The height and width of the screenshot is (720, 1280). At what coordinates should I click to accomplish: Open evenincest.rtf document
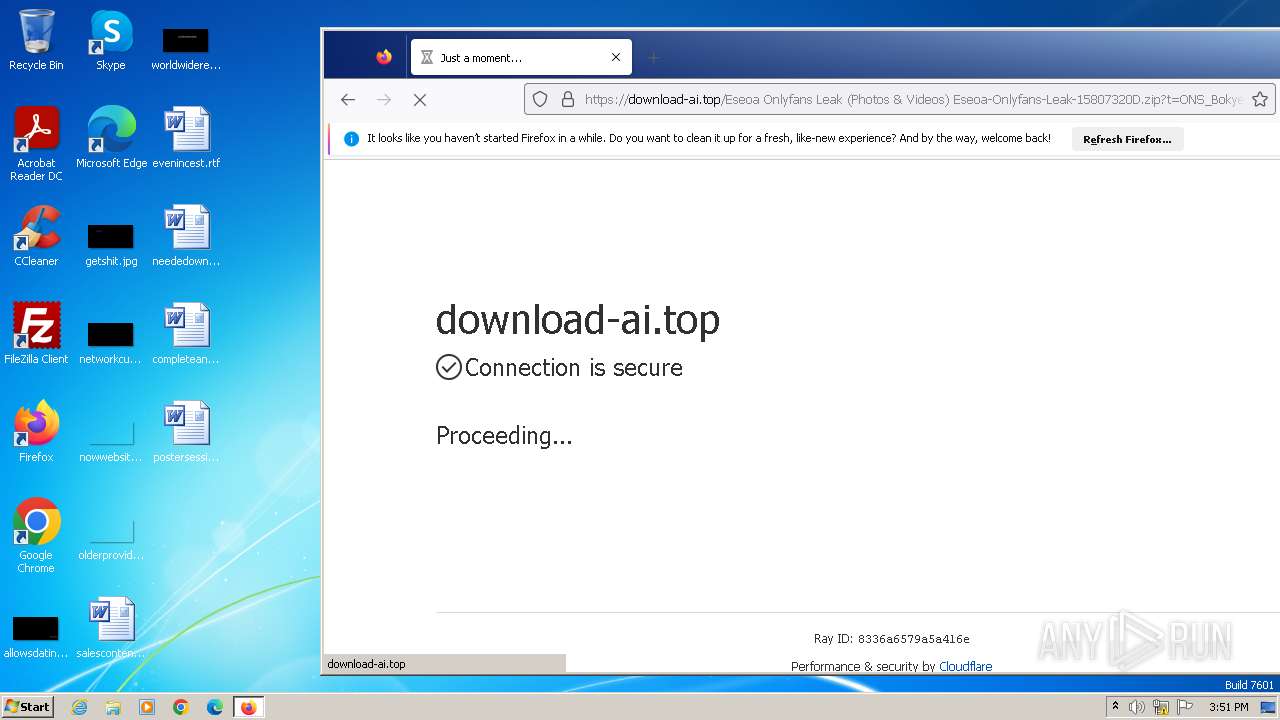click(186, 137)
